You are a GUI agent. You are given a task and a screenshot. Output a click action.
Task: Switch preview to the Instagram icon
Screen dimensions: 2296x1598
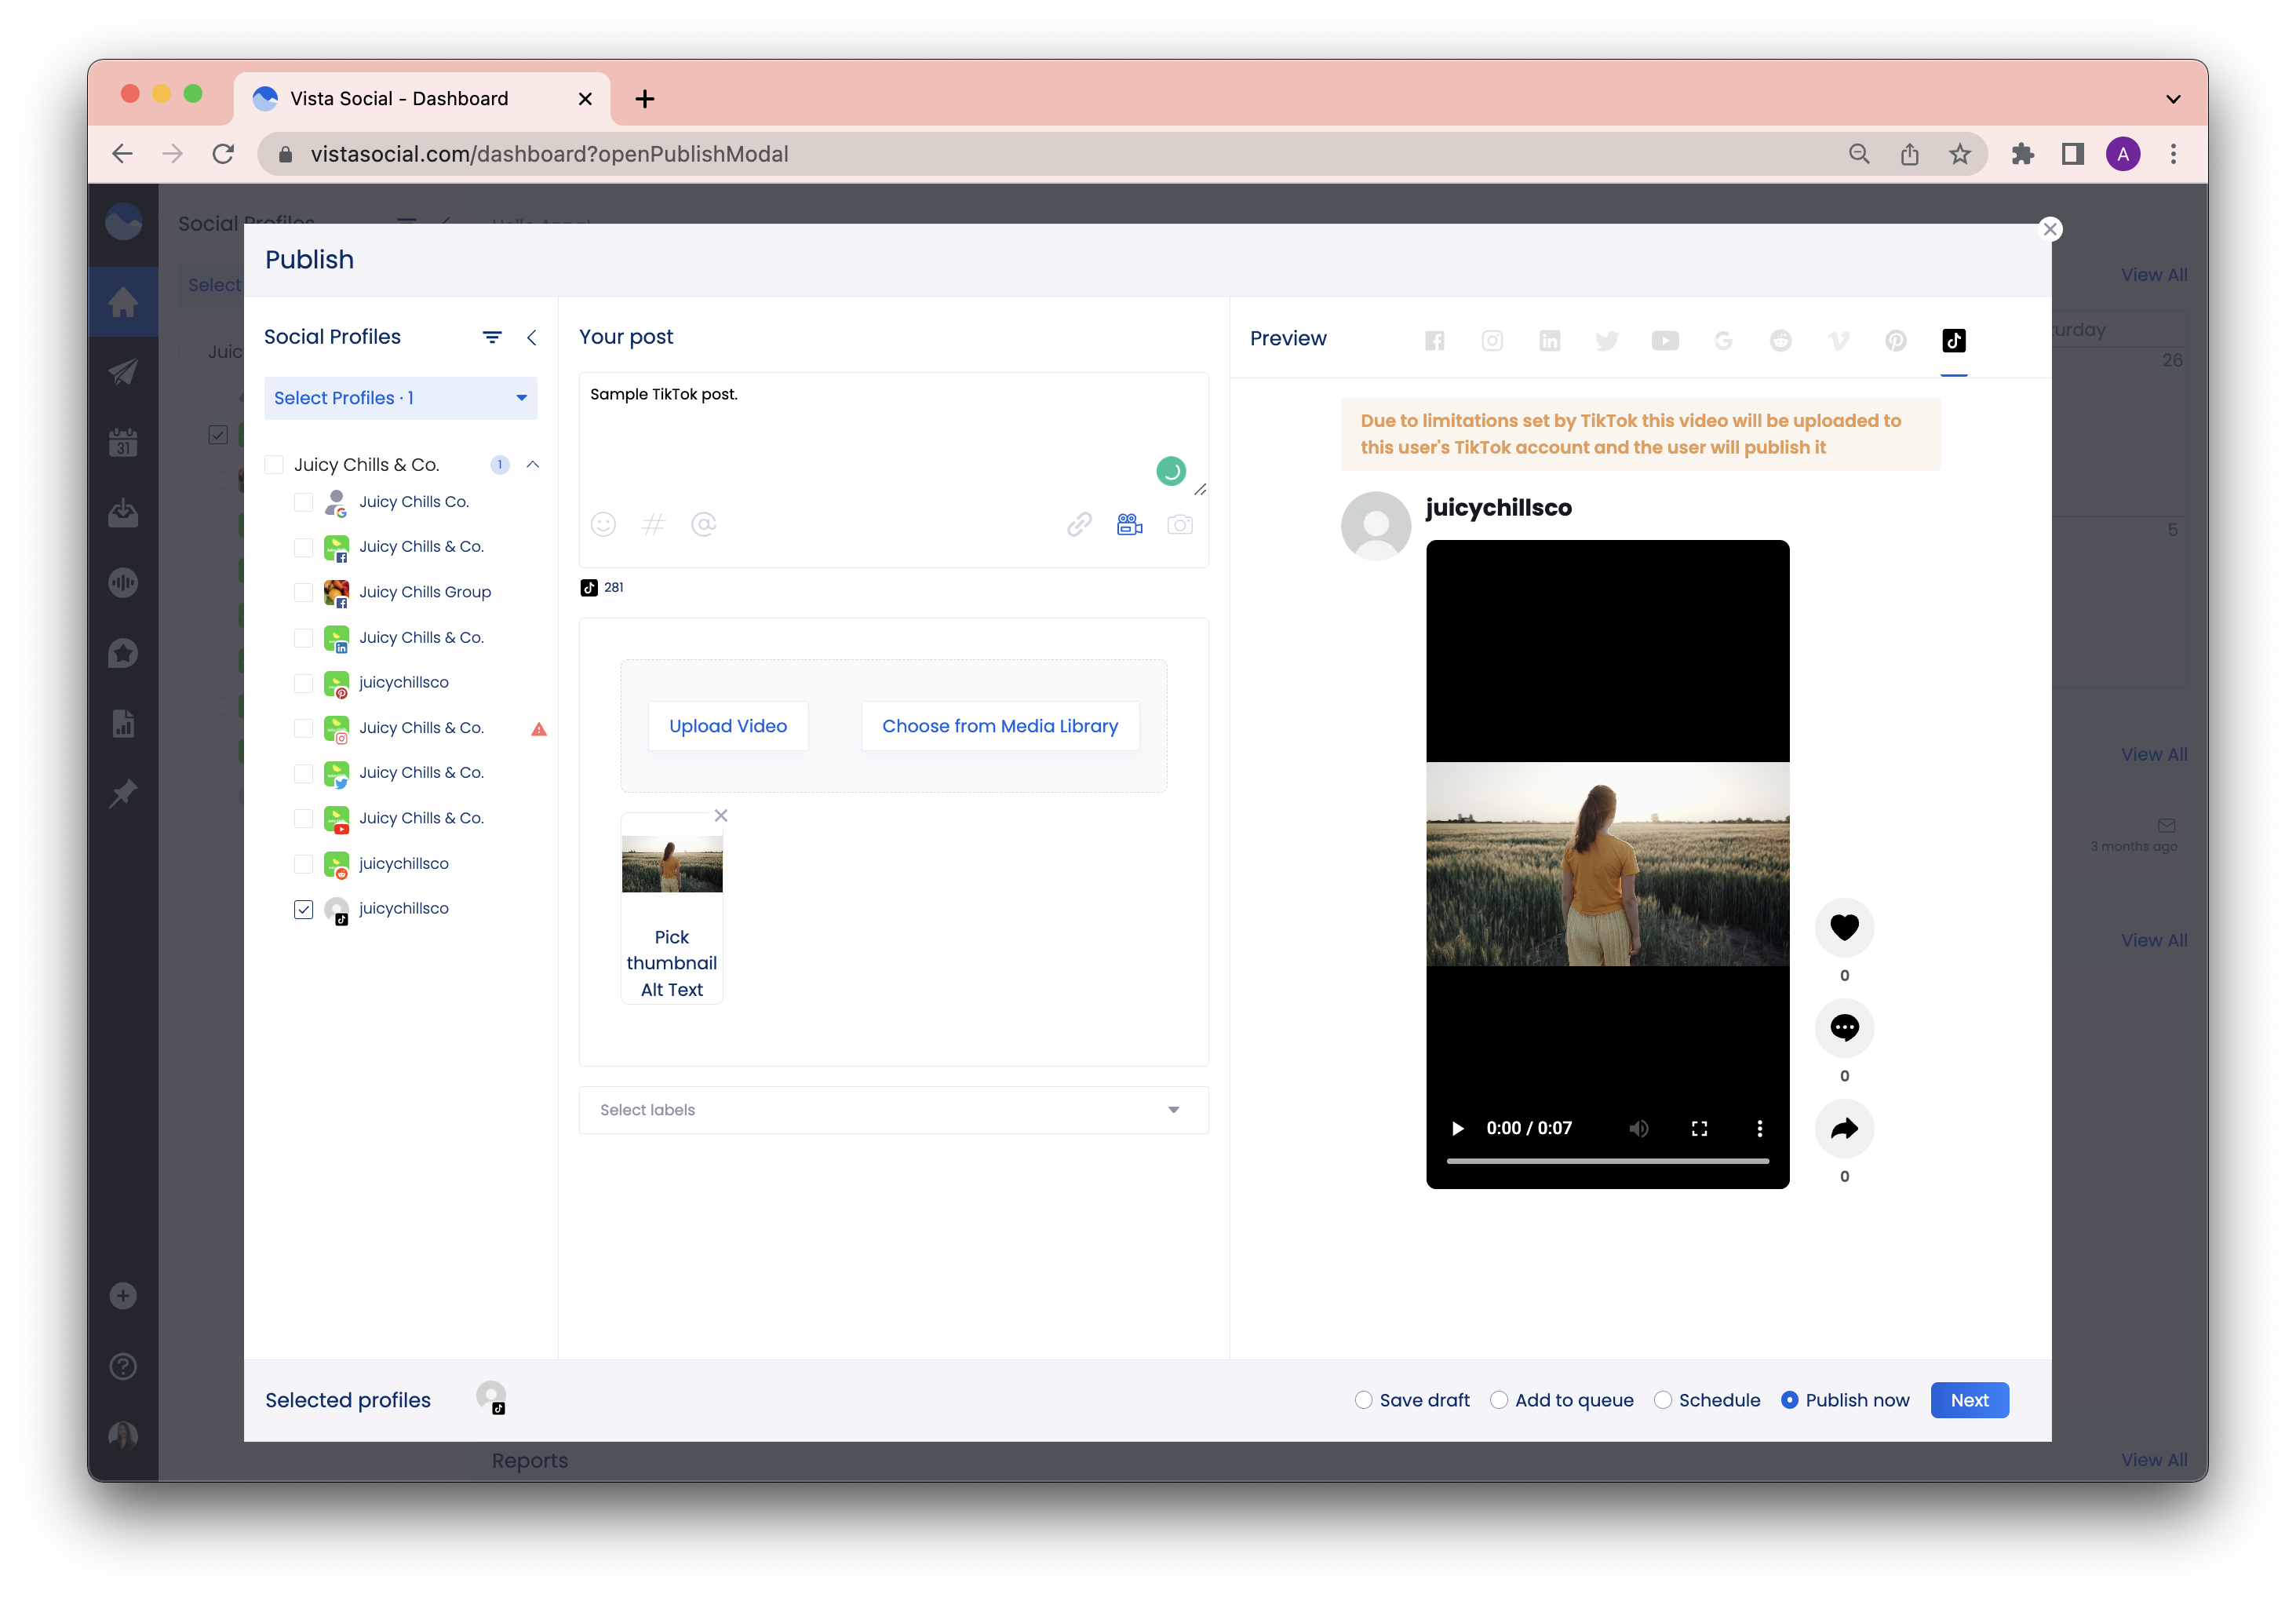click(1491, 340)
